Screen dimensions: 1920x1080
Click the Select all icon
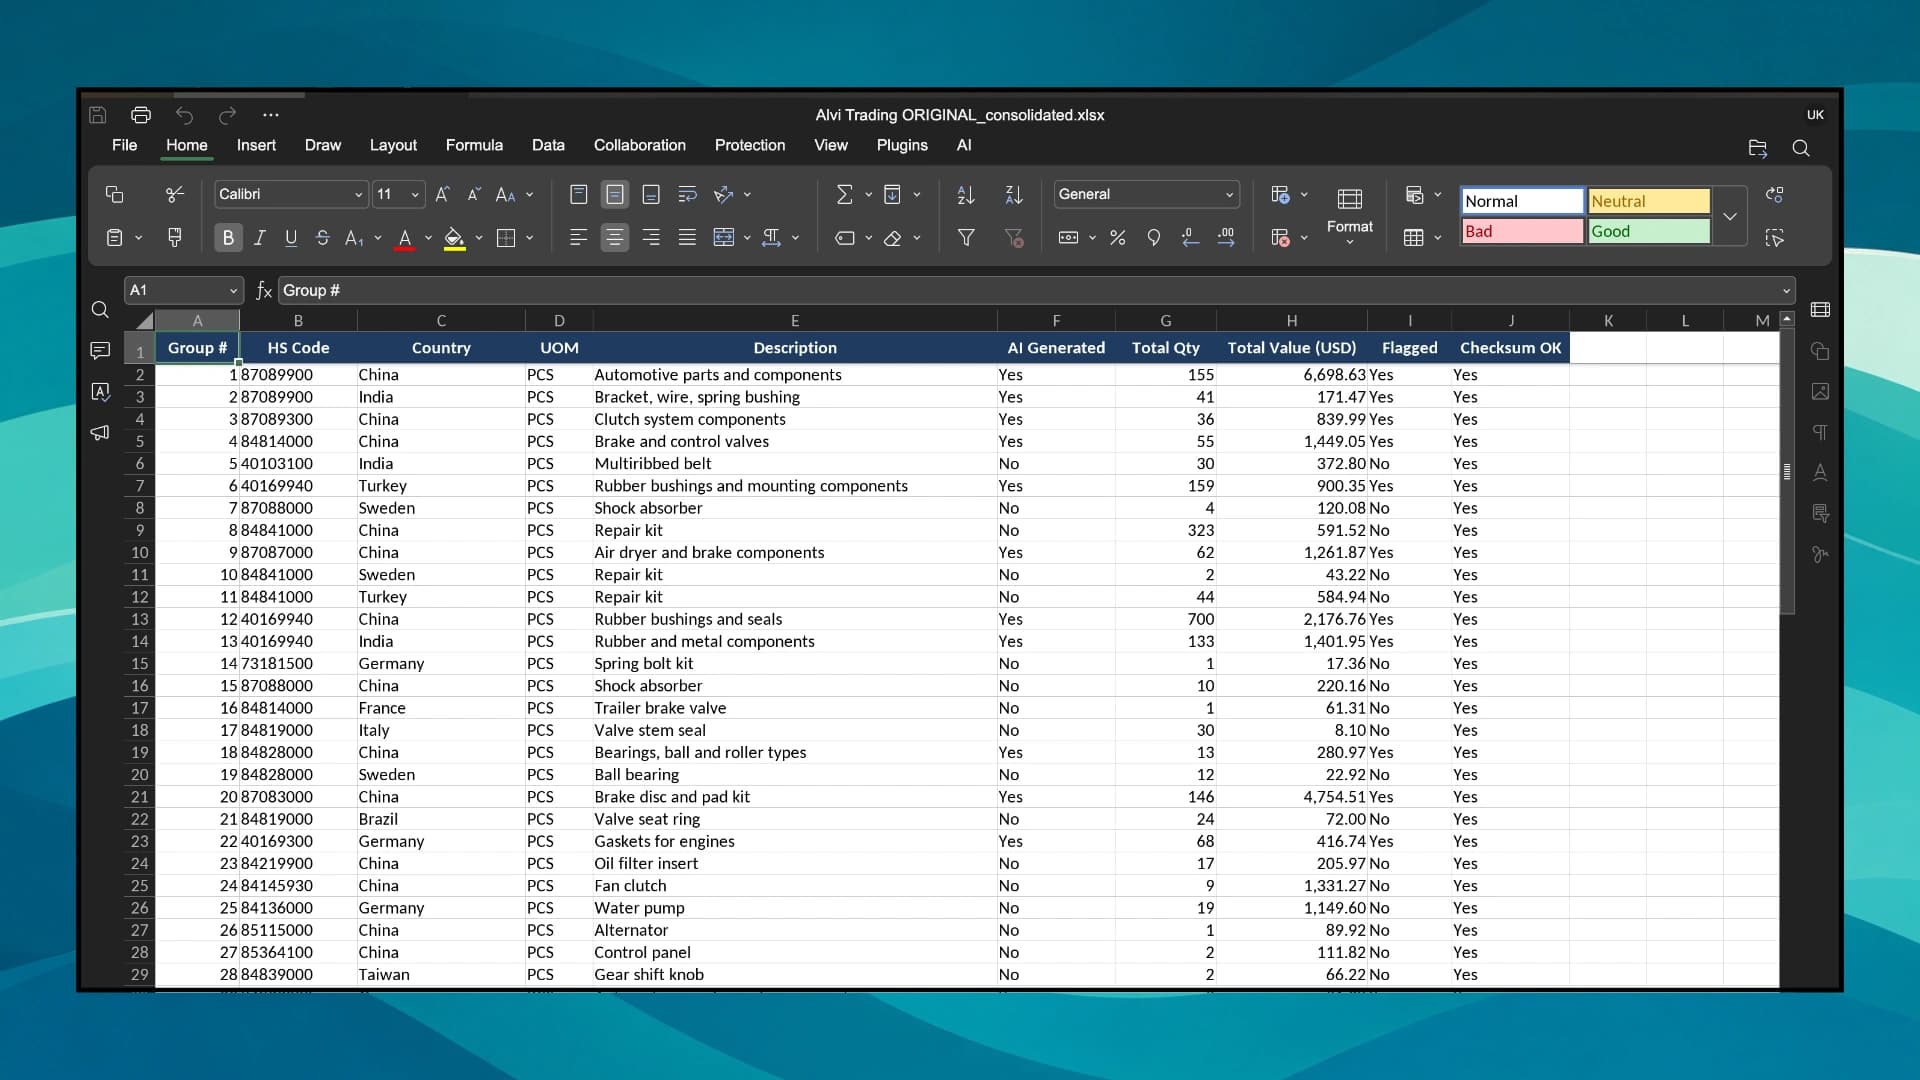1775,237
